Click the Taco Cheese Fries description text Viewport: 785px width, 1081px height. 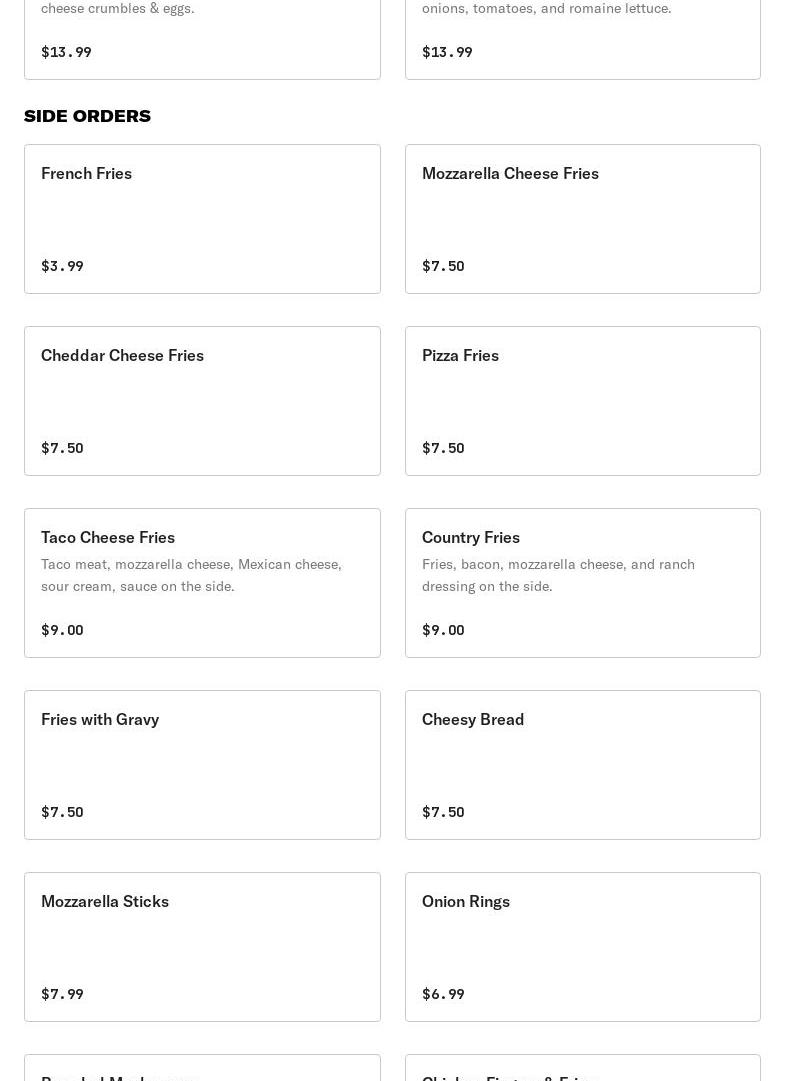(192, 575)
